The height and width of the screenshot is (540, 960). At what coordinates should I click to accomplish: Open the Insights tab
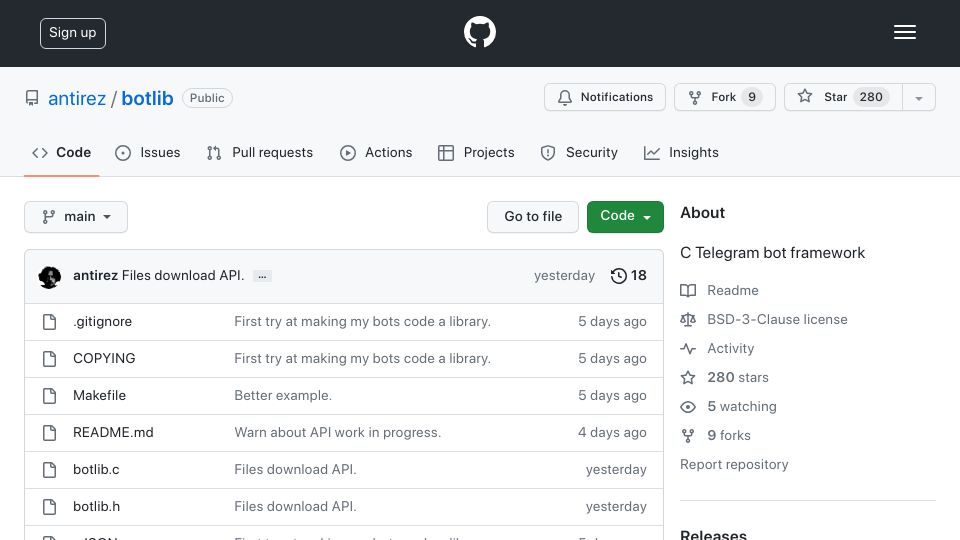click(x=681, y=152)
